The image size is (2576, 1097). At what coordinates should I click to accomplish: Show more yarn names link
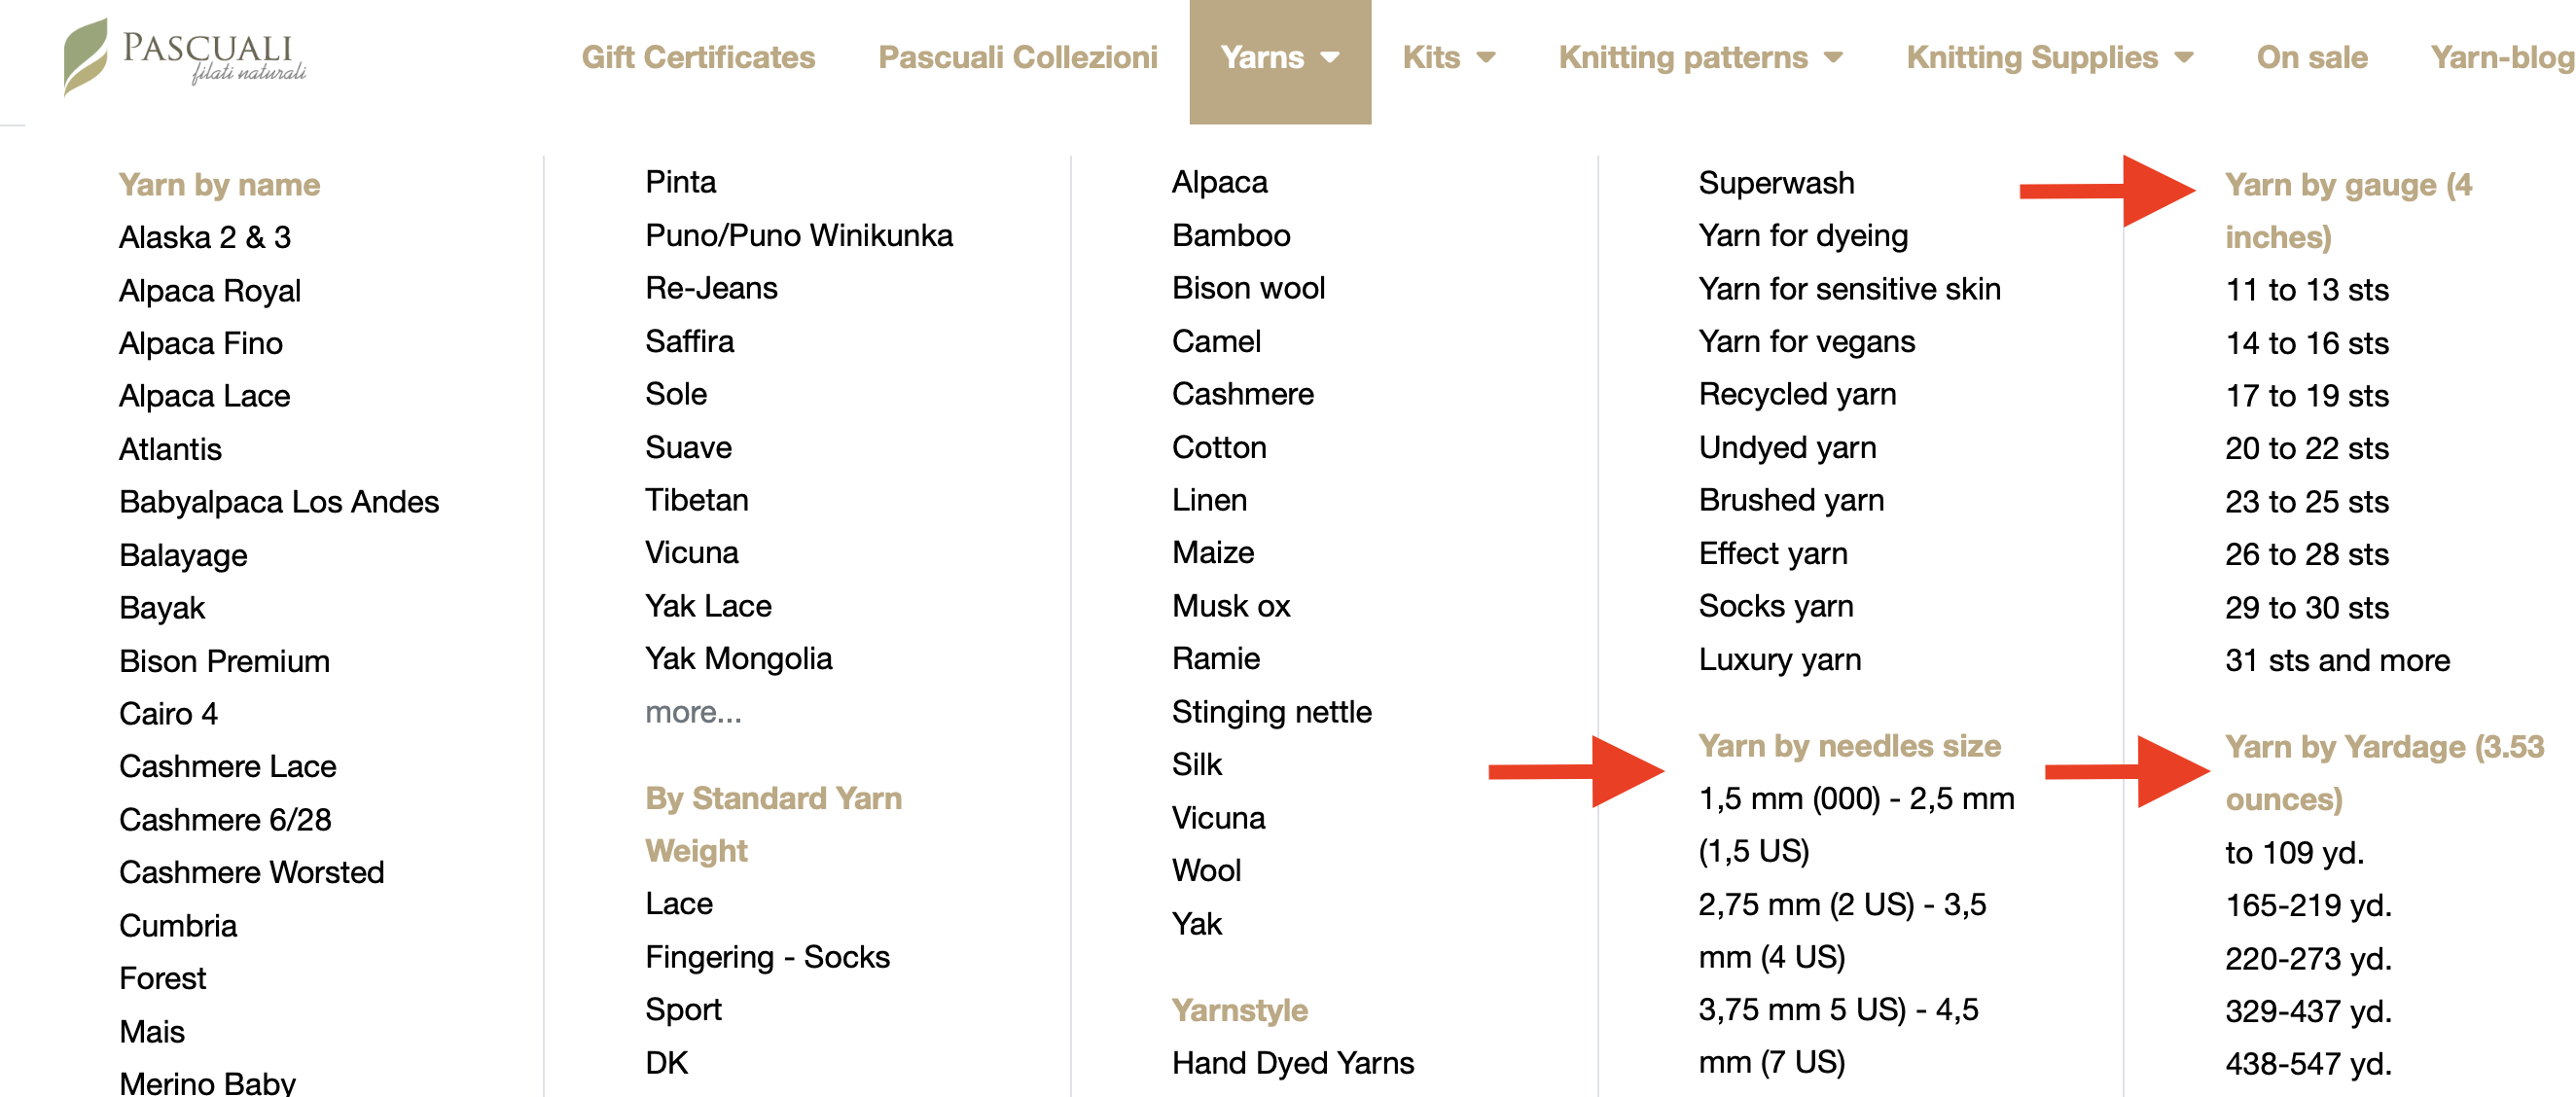[693, 712]
